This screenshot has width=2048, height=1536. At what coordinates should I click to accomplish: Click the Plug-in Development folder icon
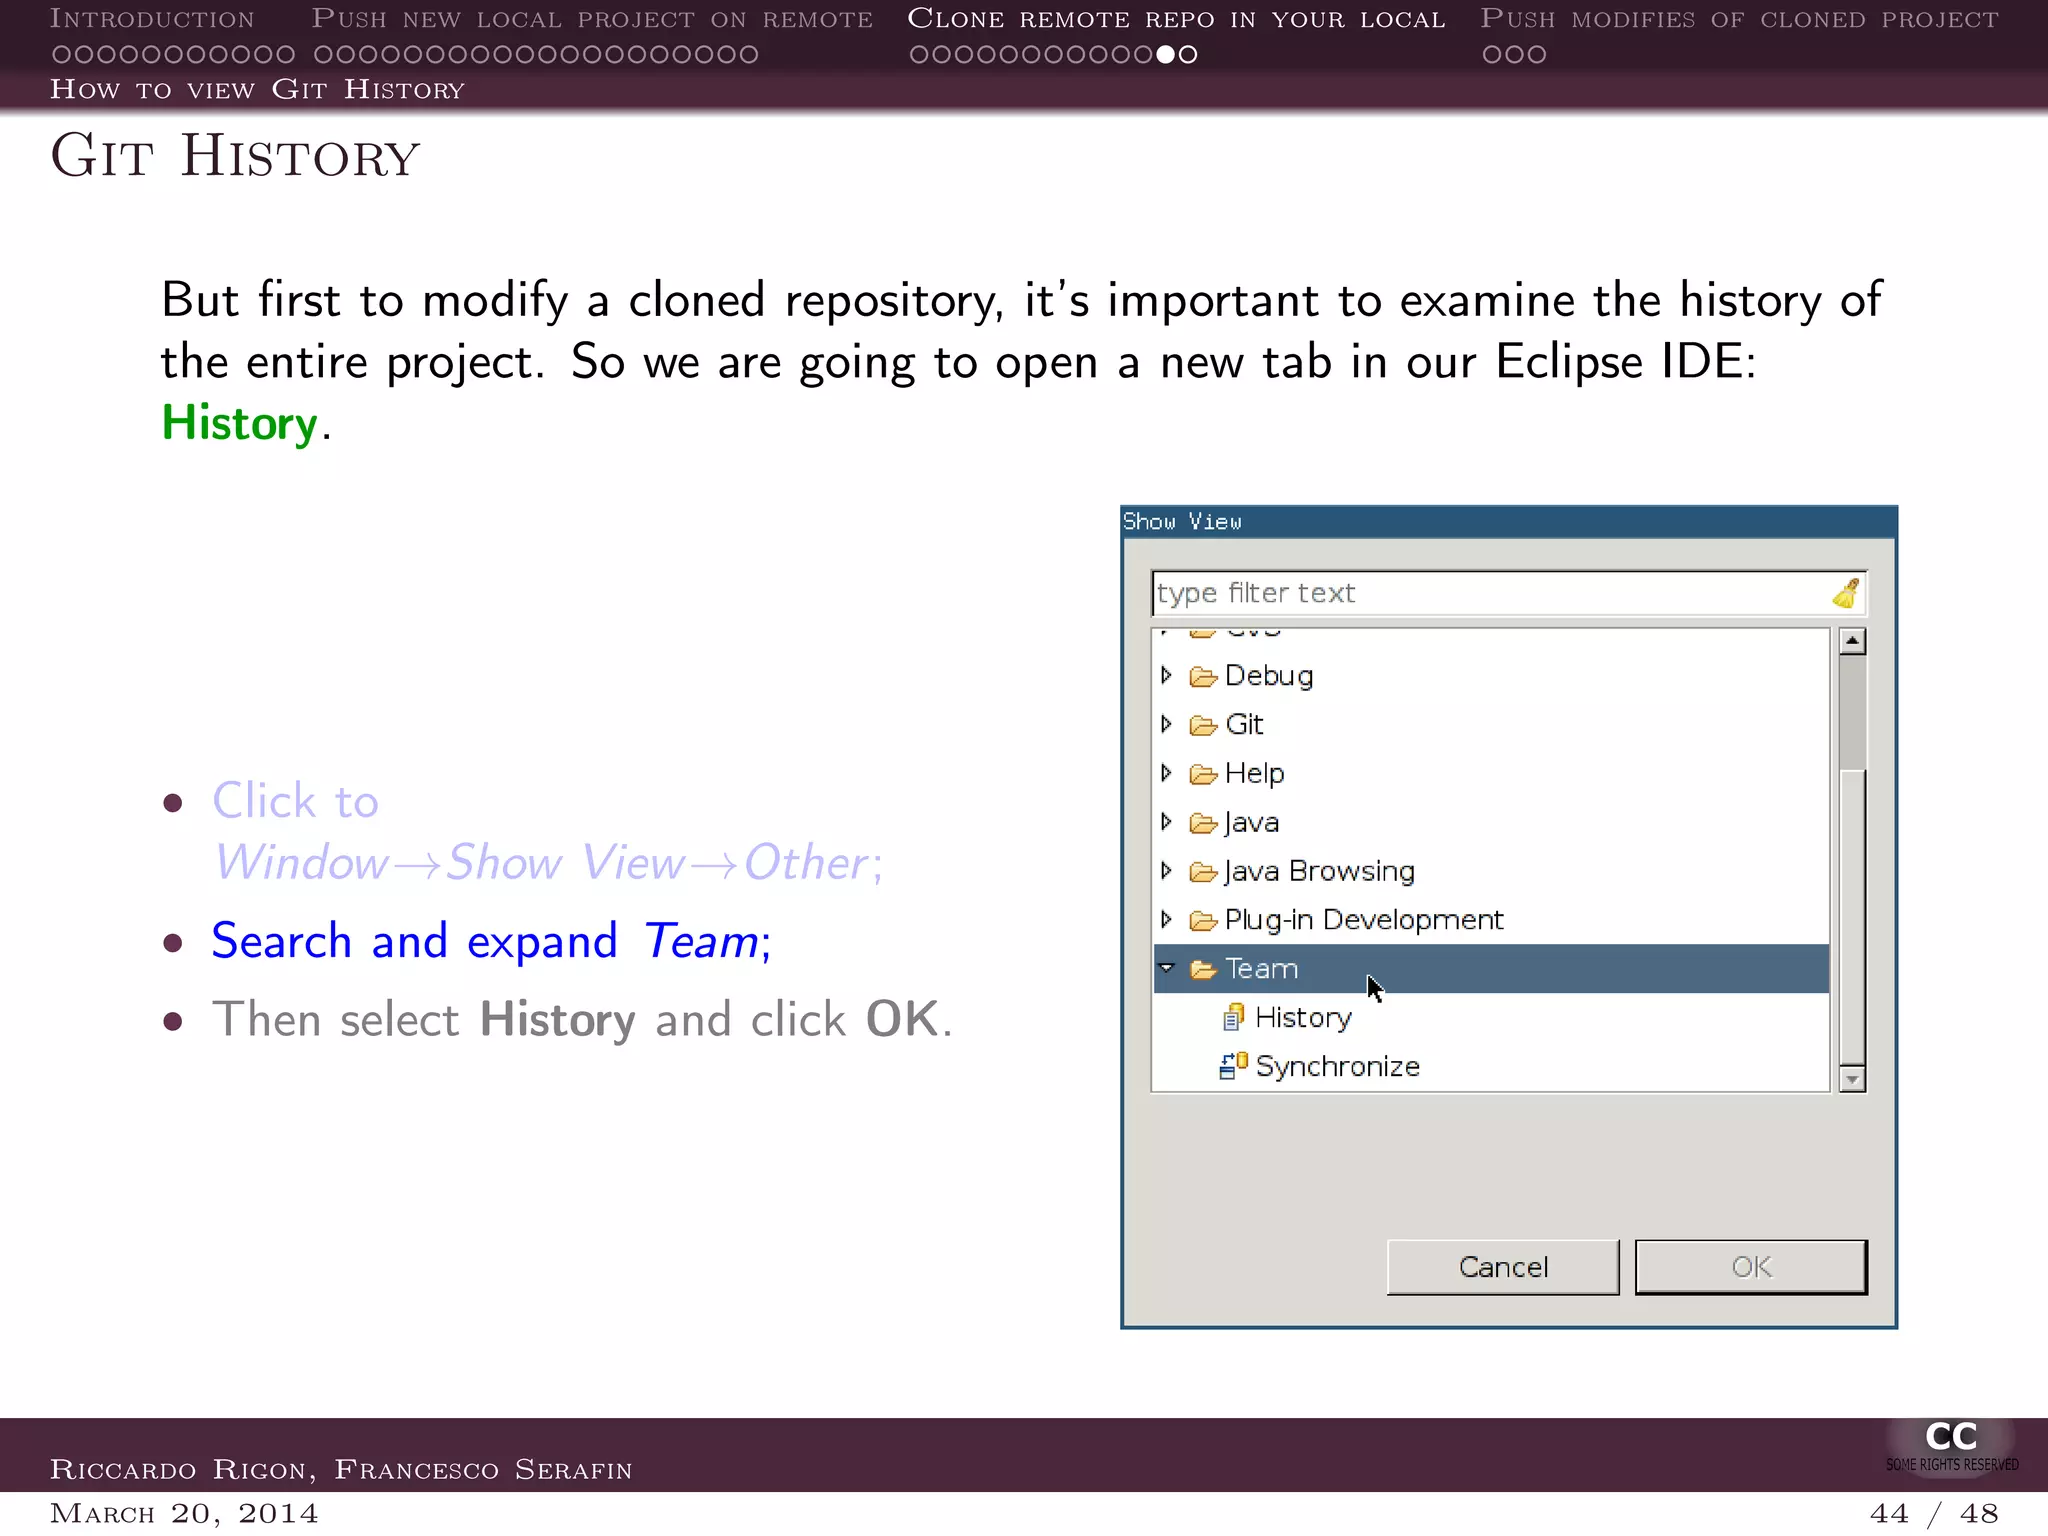click(1203, 920)
